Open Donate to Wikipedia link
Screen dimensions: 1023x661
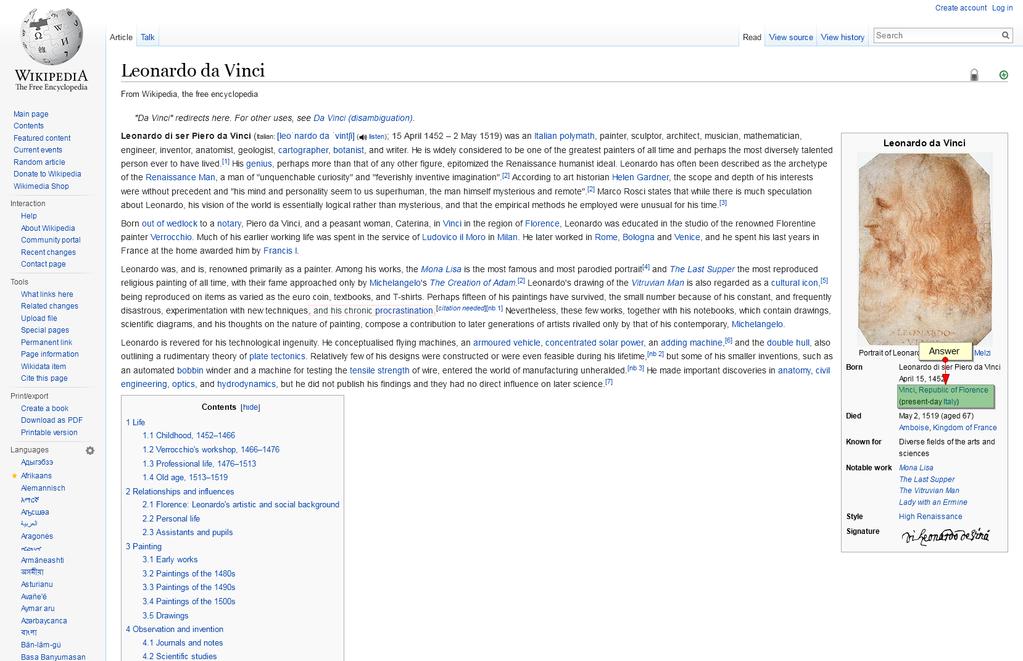pos(47,174)
